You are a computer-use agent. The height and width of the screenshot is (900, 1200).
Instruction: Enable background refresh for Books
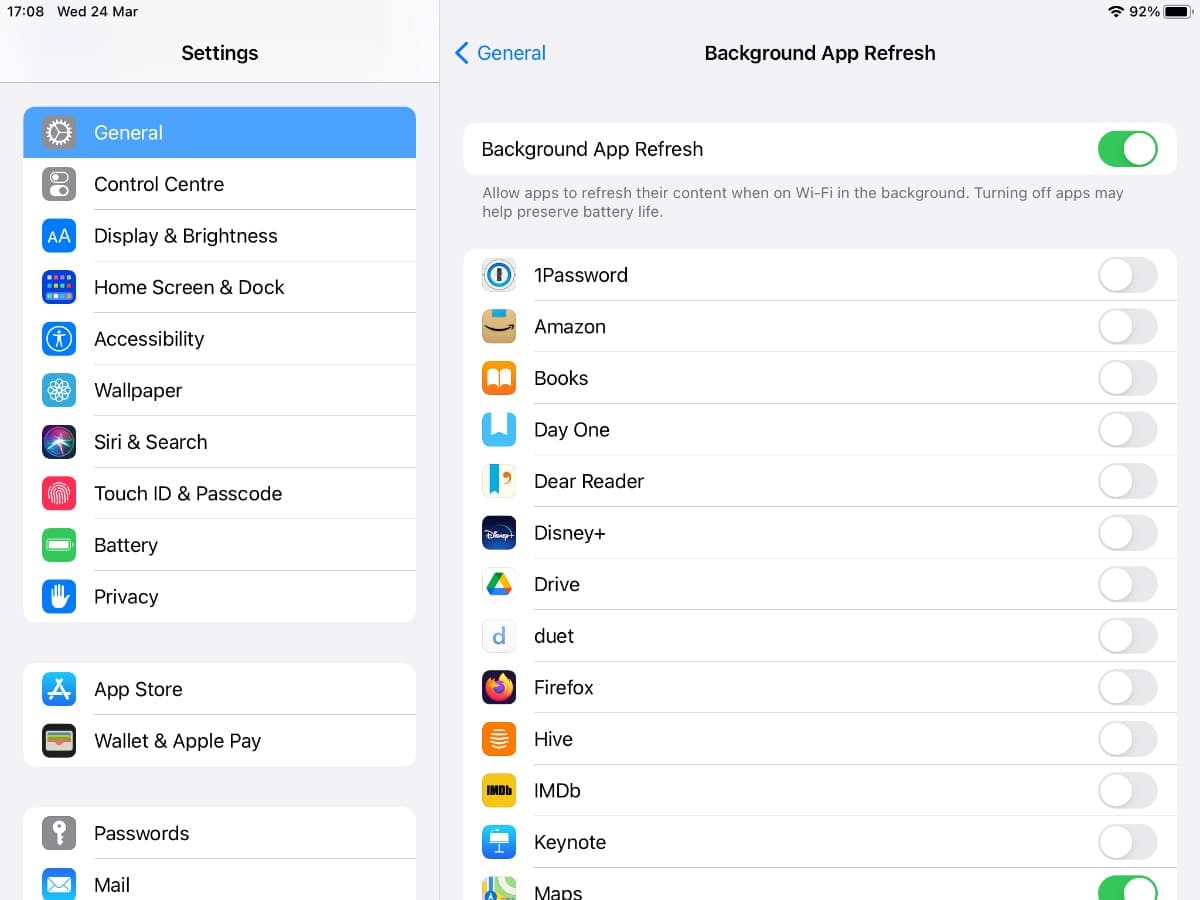(1127, 378)
